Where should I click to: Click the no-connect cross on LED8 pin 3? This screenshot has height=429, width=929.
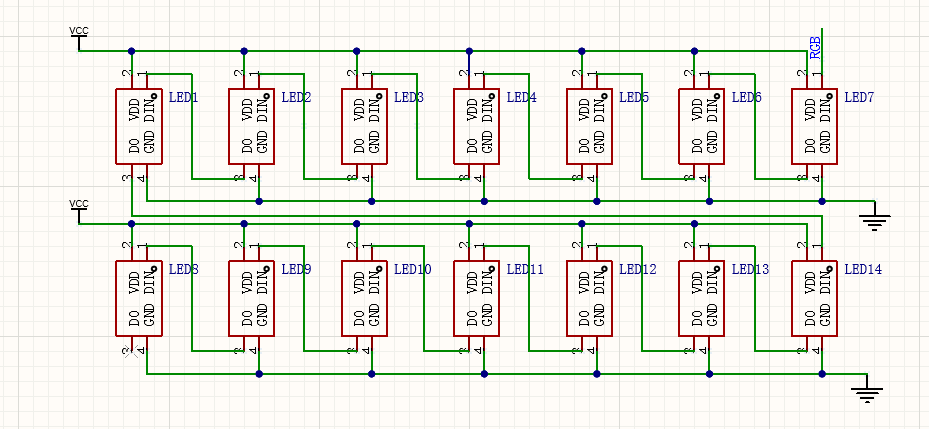click(132, 351)
